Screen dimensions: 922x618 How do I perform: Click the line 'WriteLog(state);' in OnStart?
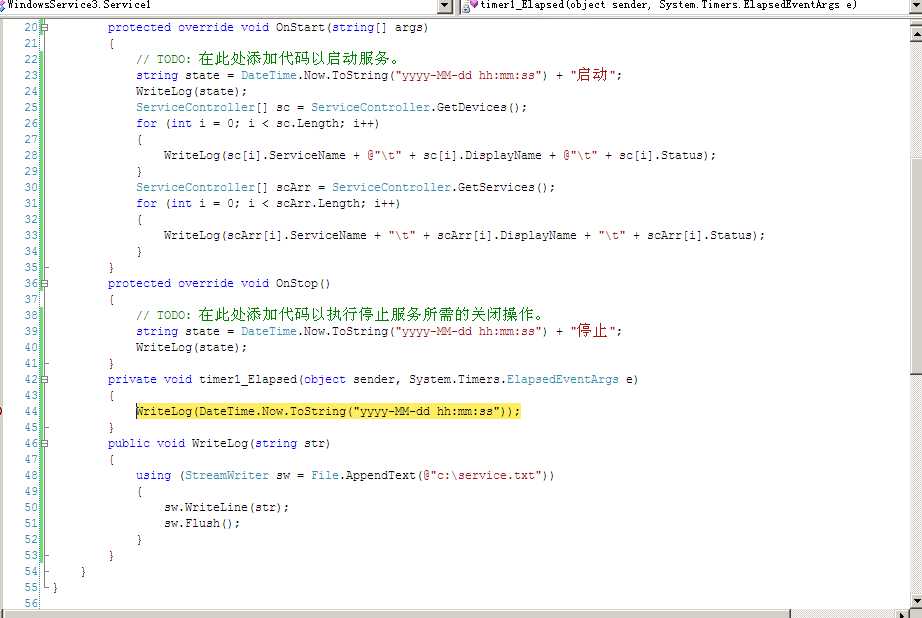(x=191, y=91)
